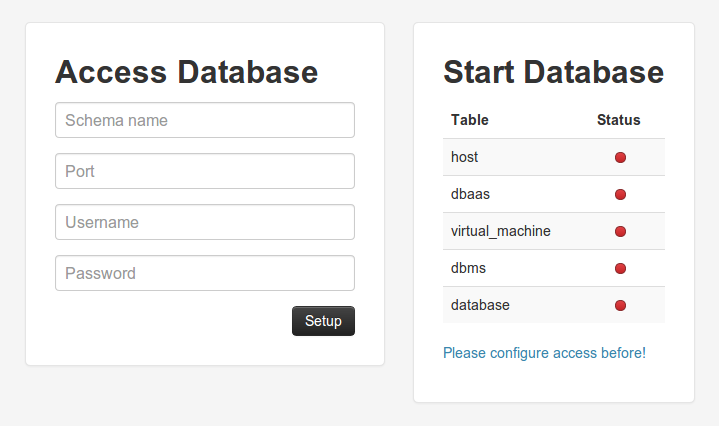This screenshot has width=719, height=426.
Task: Click the Password input field
Action: (205, 273)
